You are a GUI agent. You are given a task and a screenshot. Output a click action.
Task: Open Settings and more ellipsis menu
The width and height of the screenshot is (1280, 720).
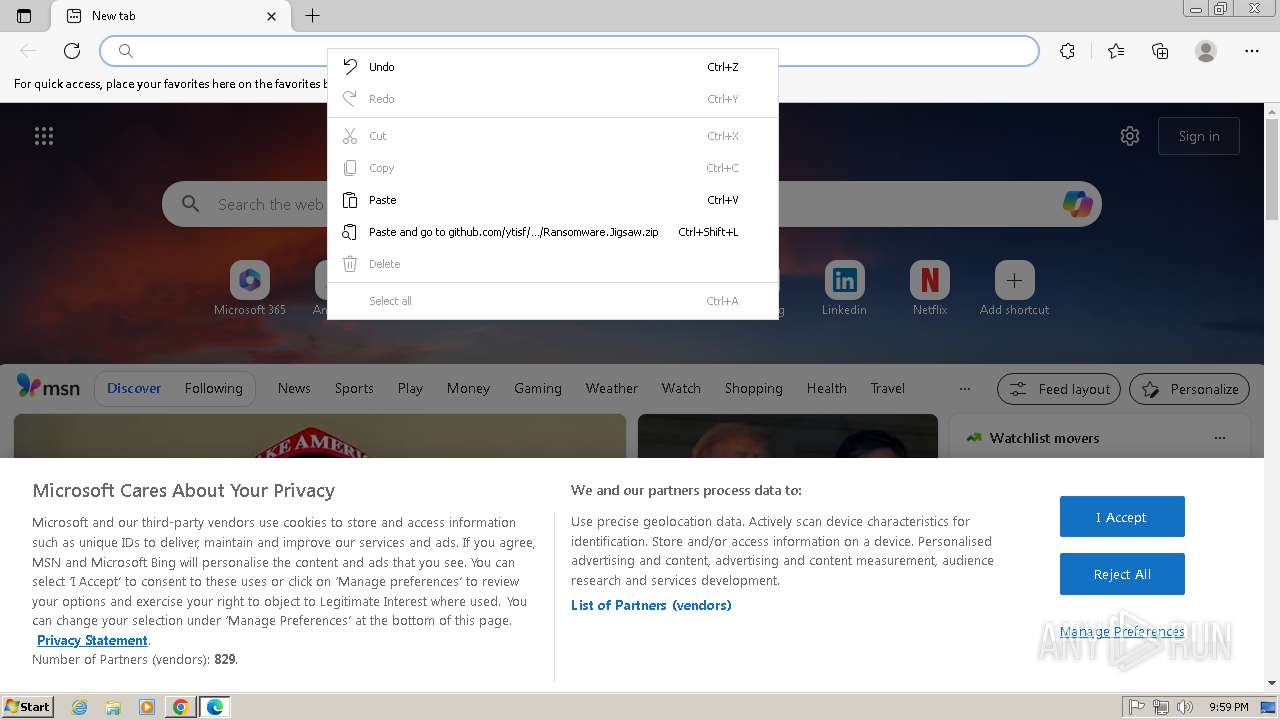(1252, 51)
